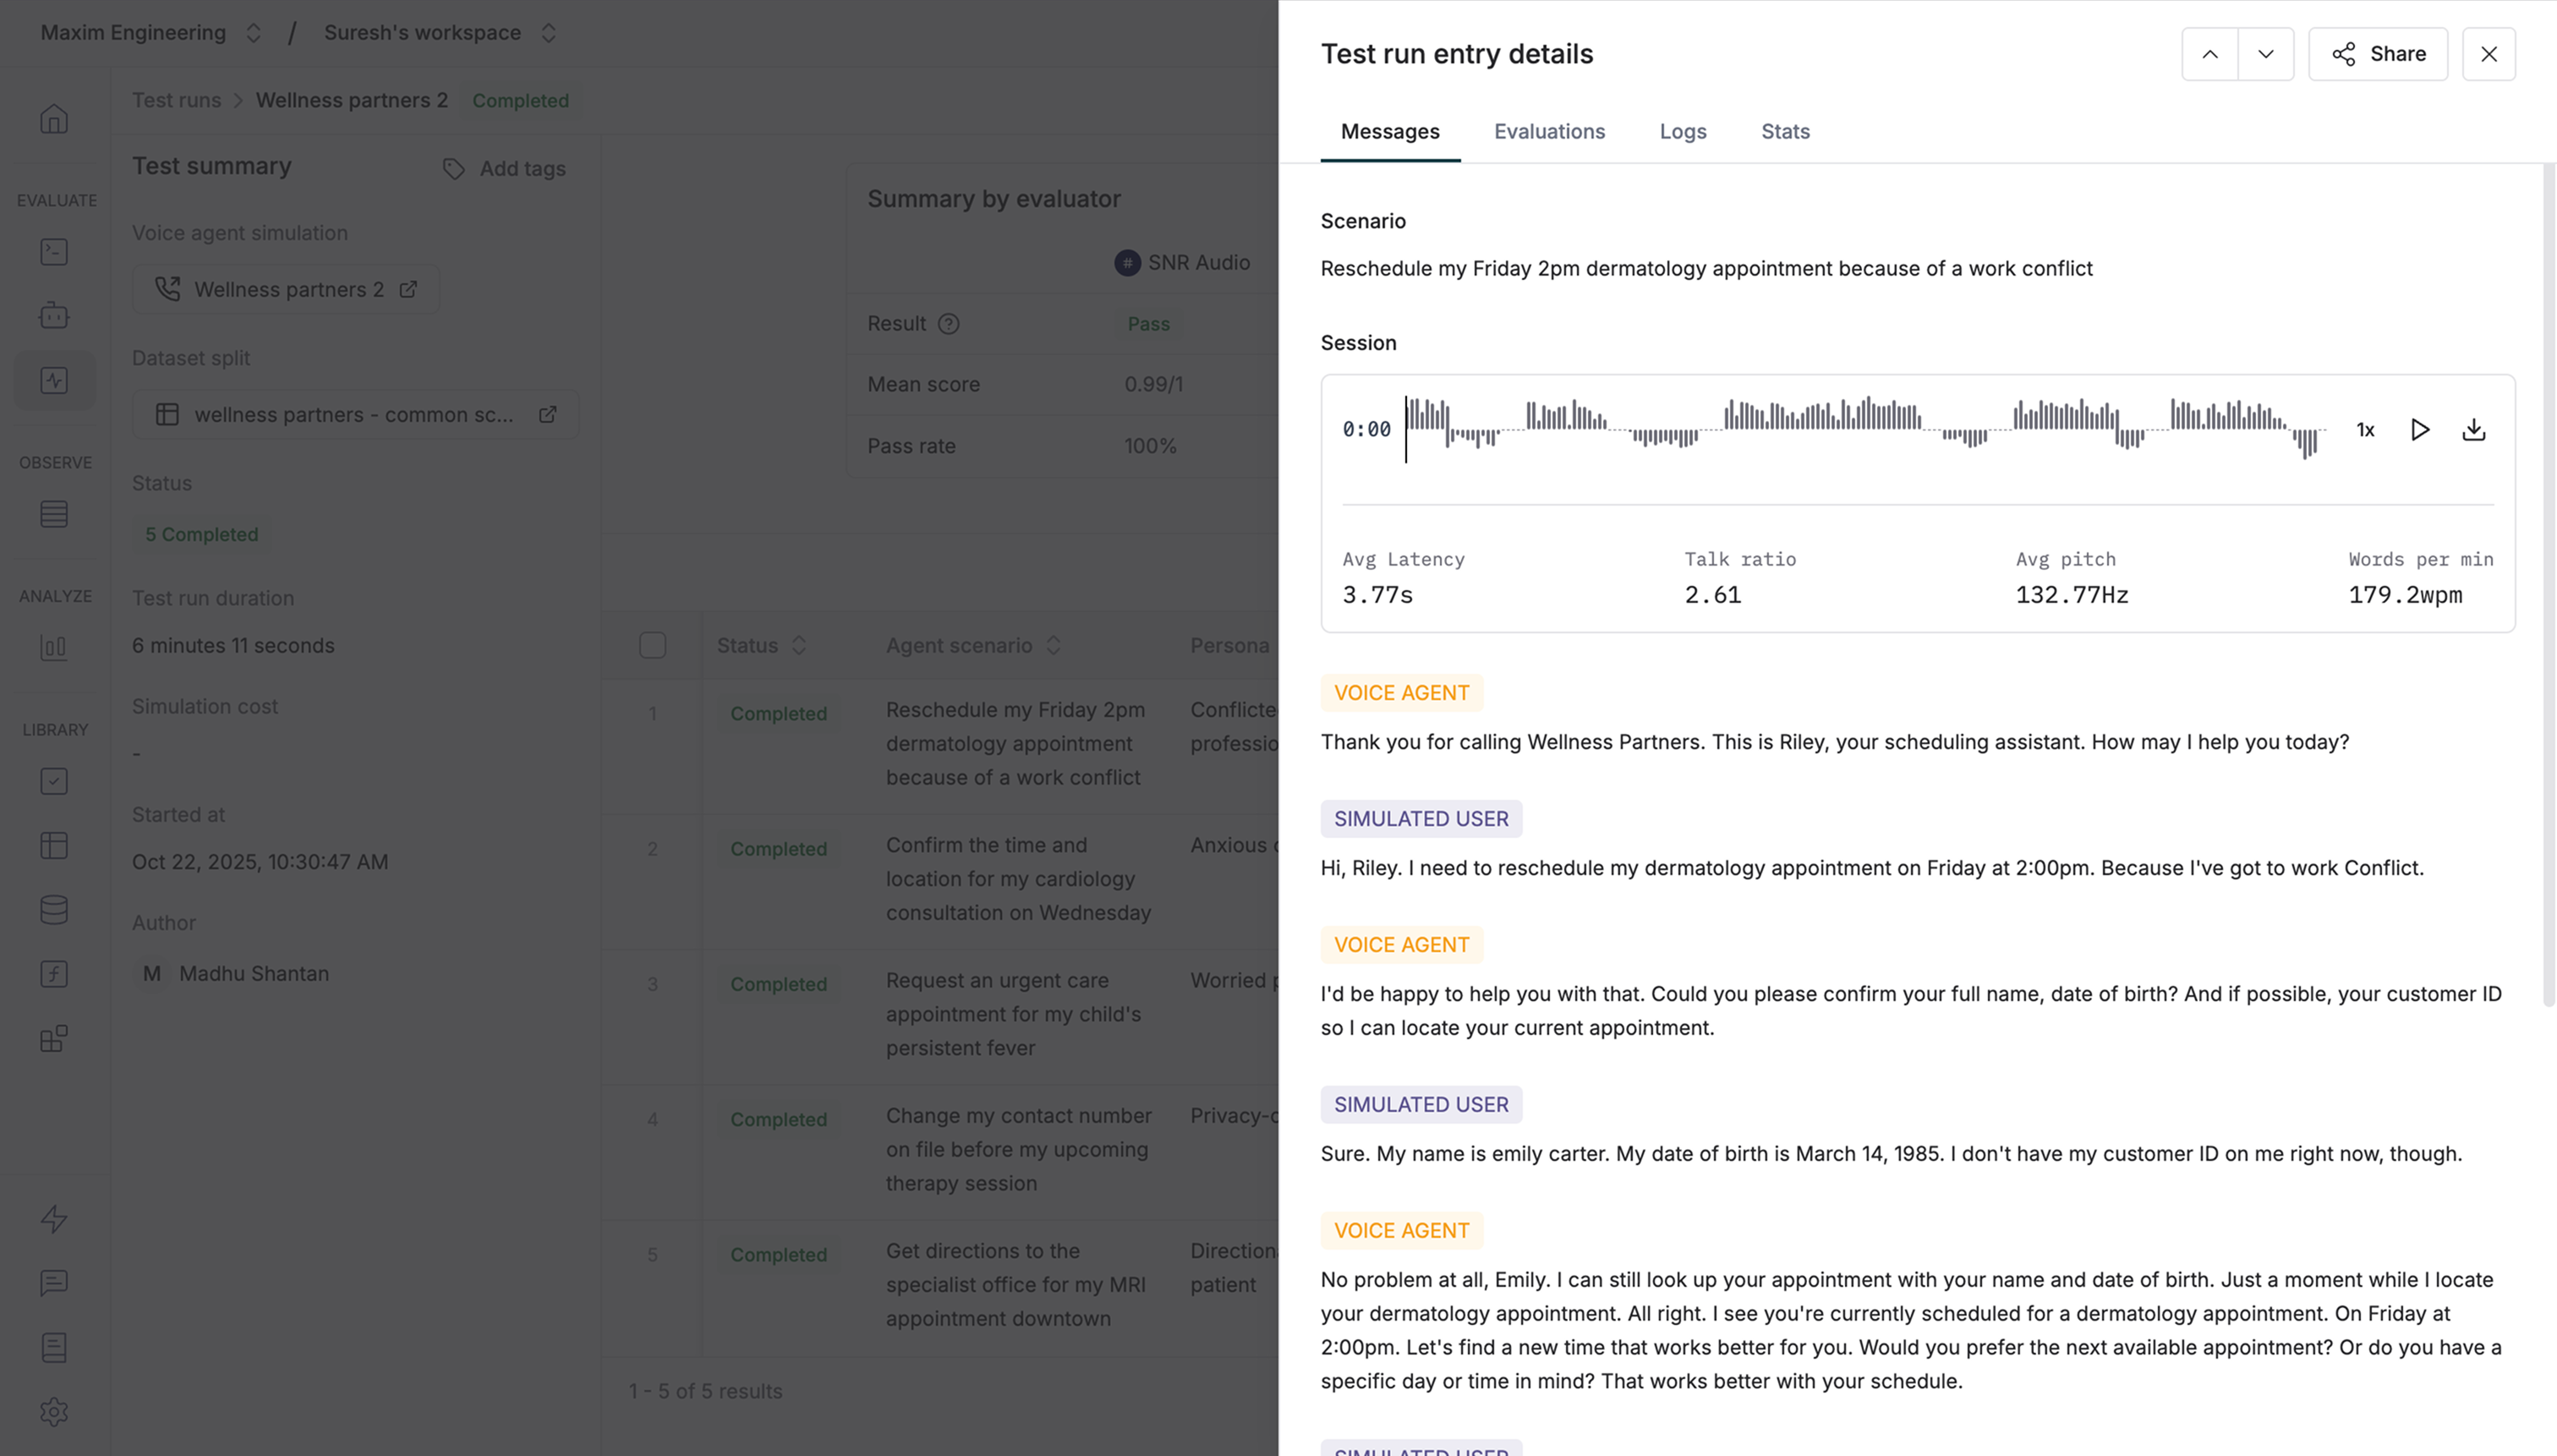
Task: Sort by the Status column
Action: tap(798, 646)
